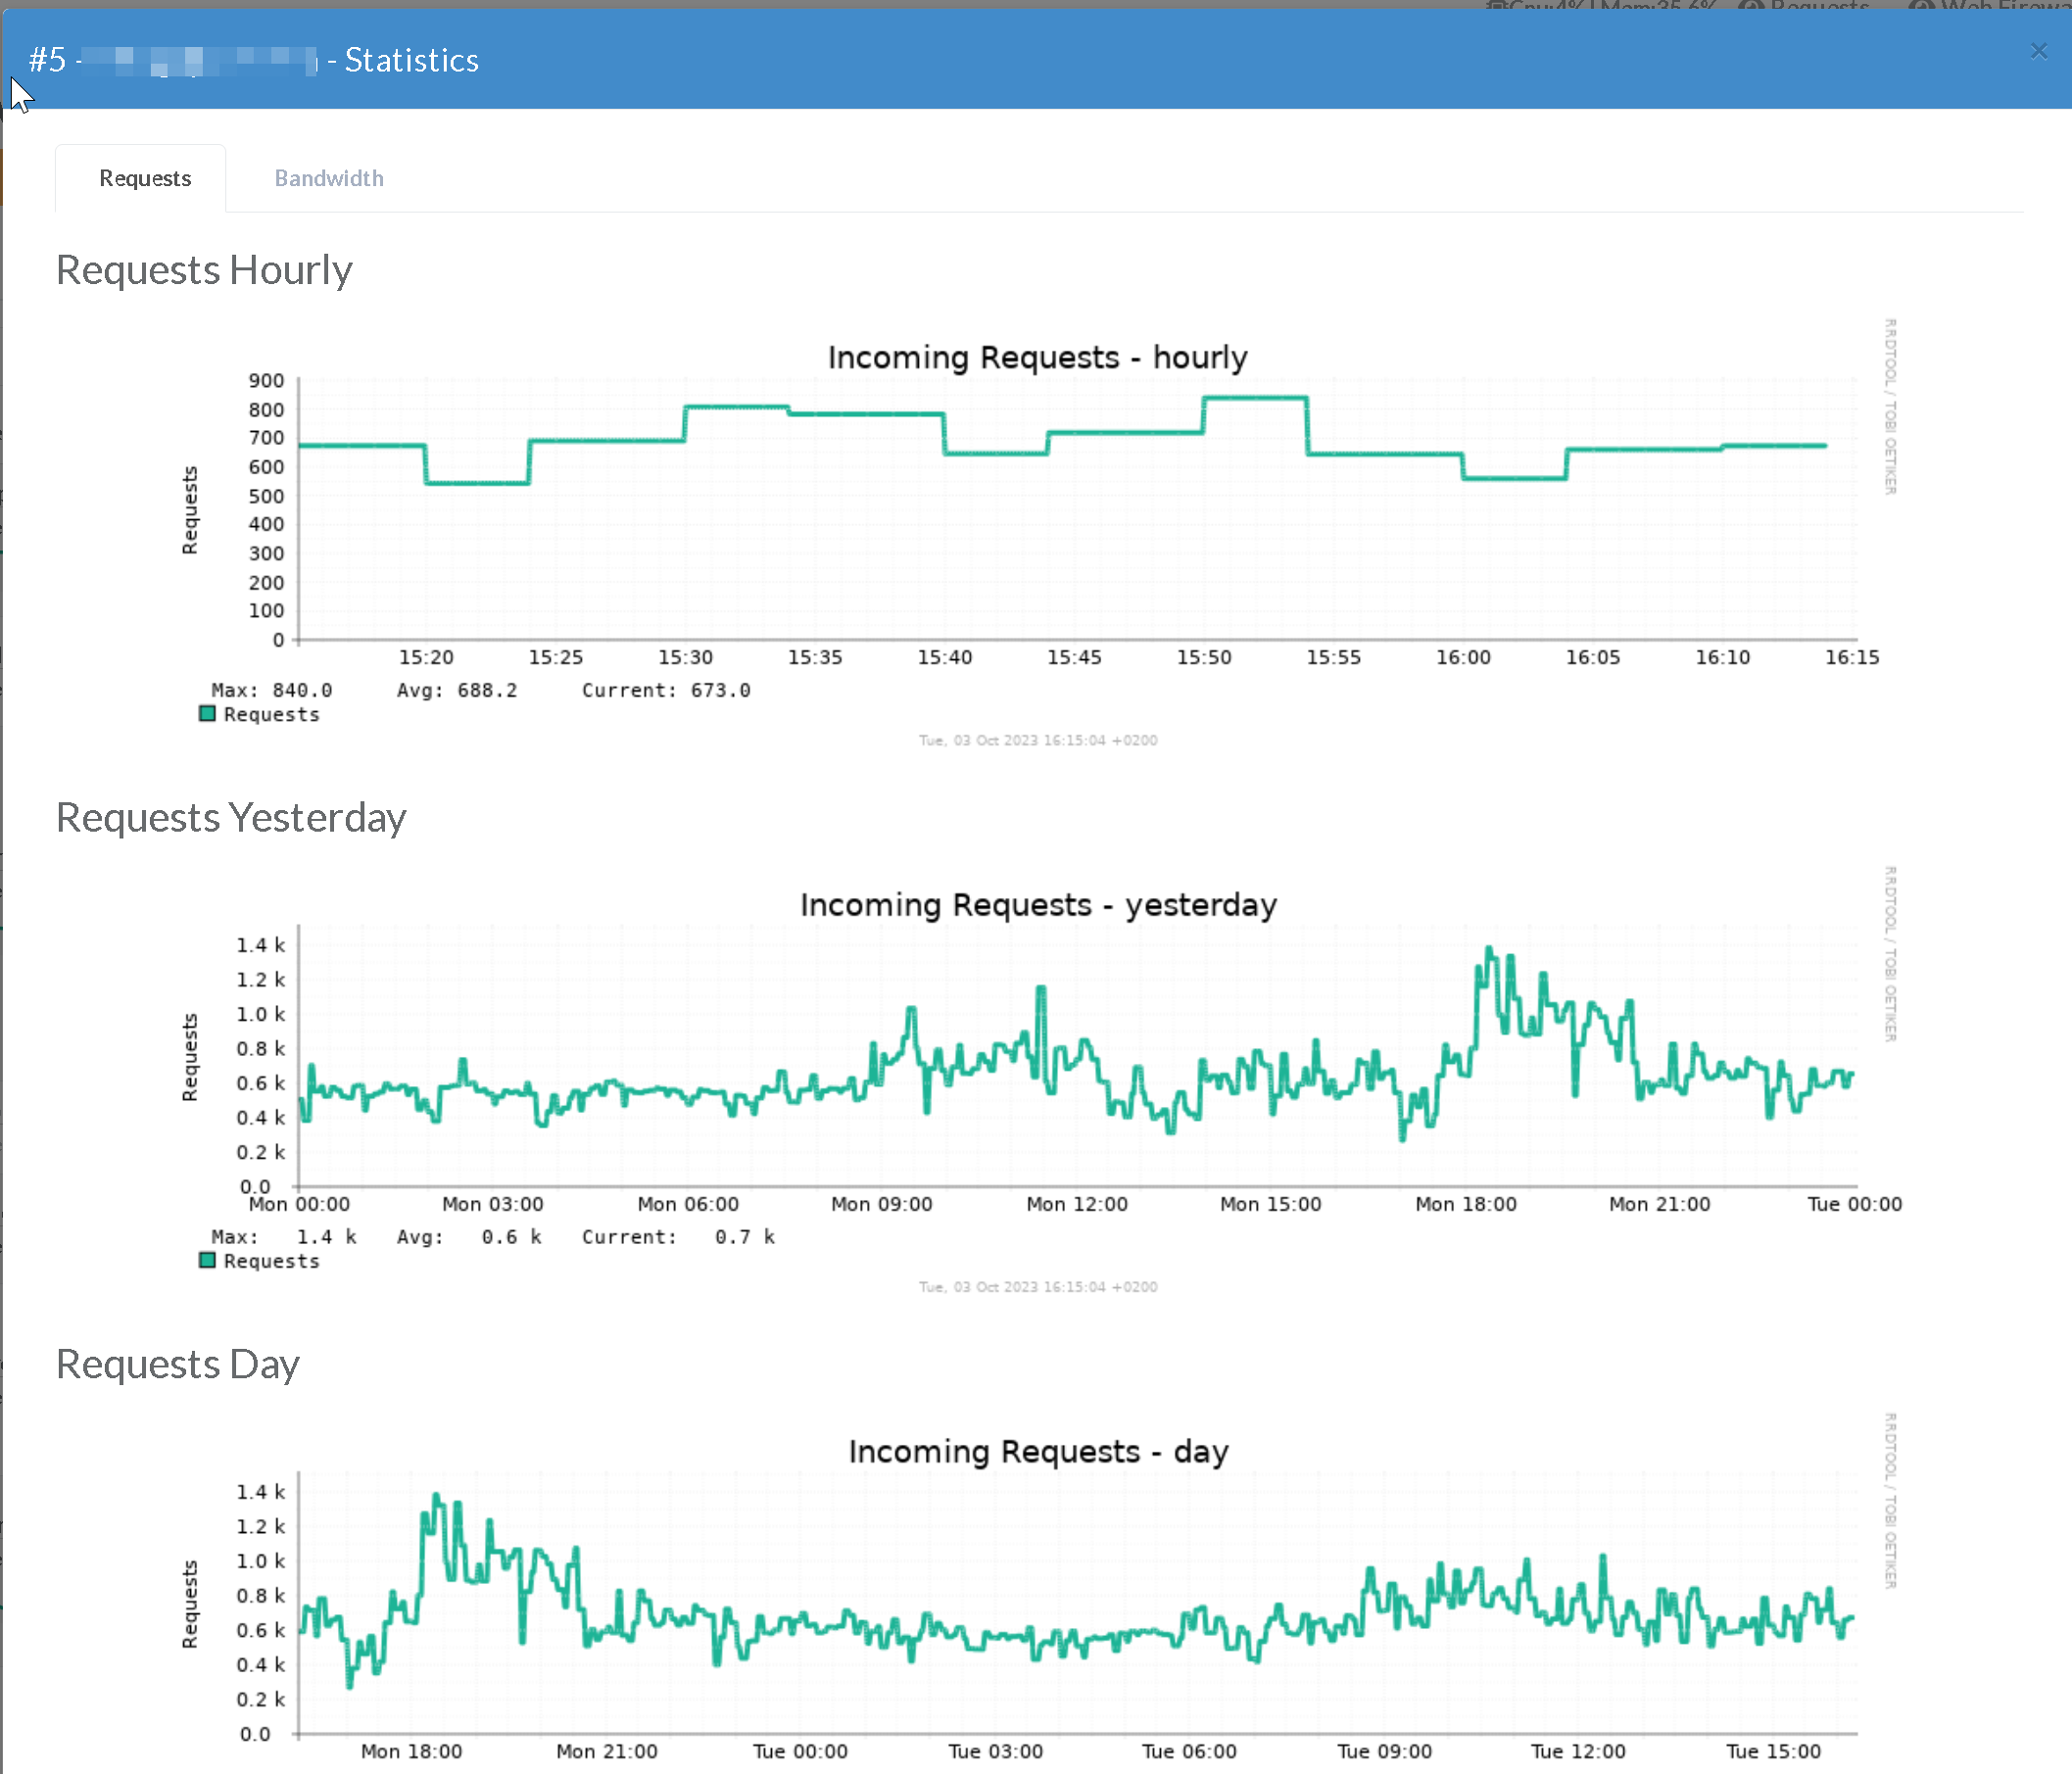
Task: Click the Incoming Requests - hourly chart title
Action: pos(1037,357)
